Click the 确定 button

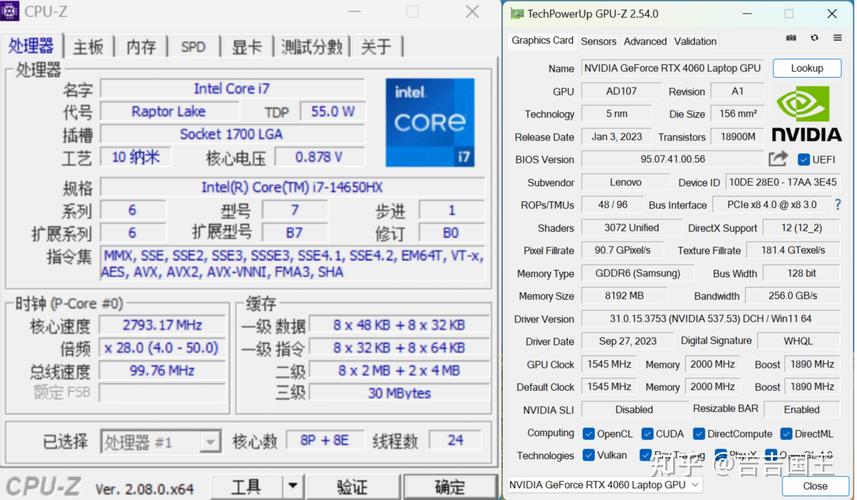(449, 486)
